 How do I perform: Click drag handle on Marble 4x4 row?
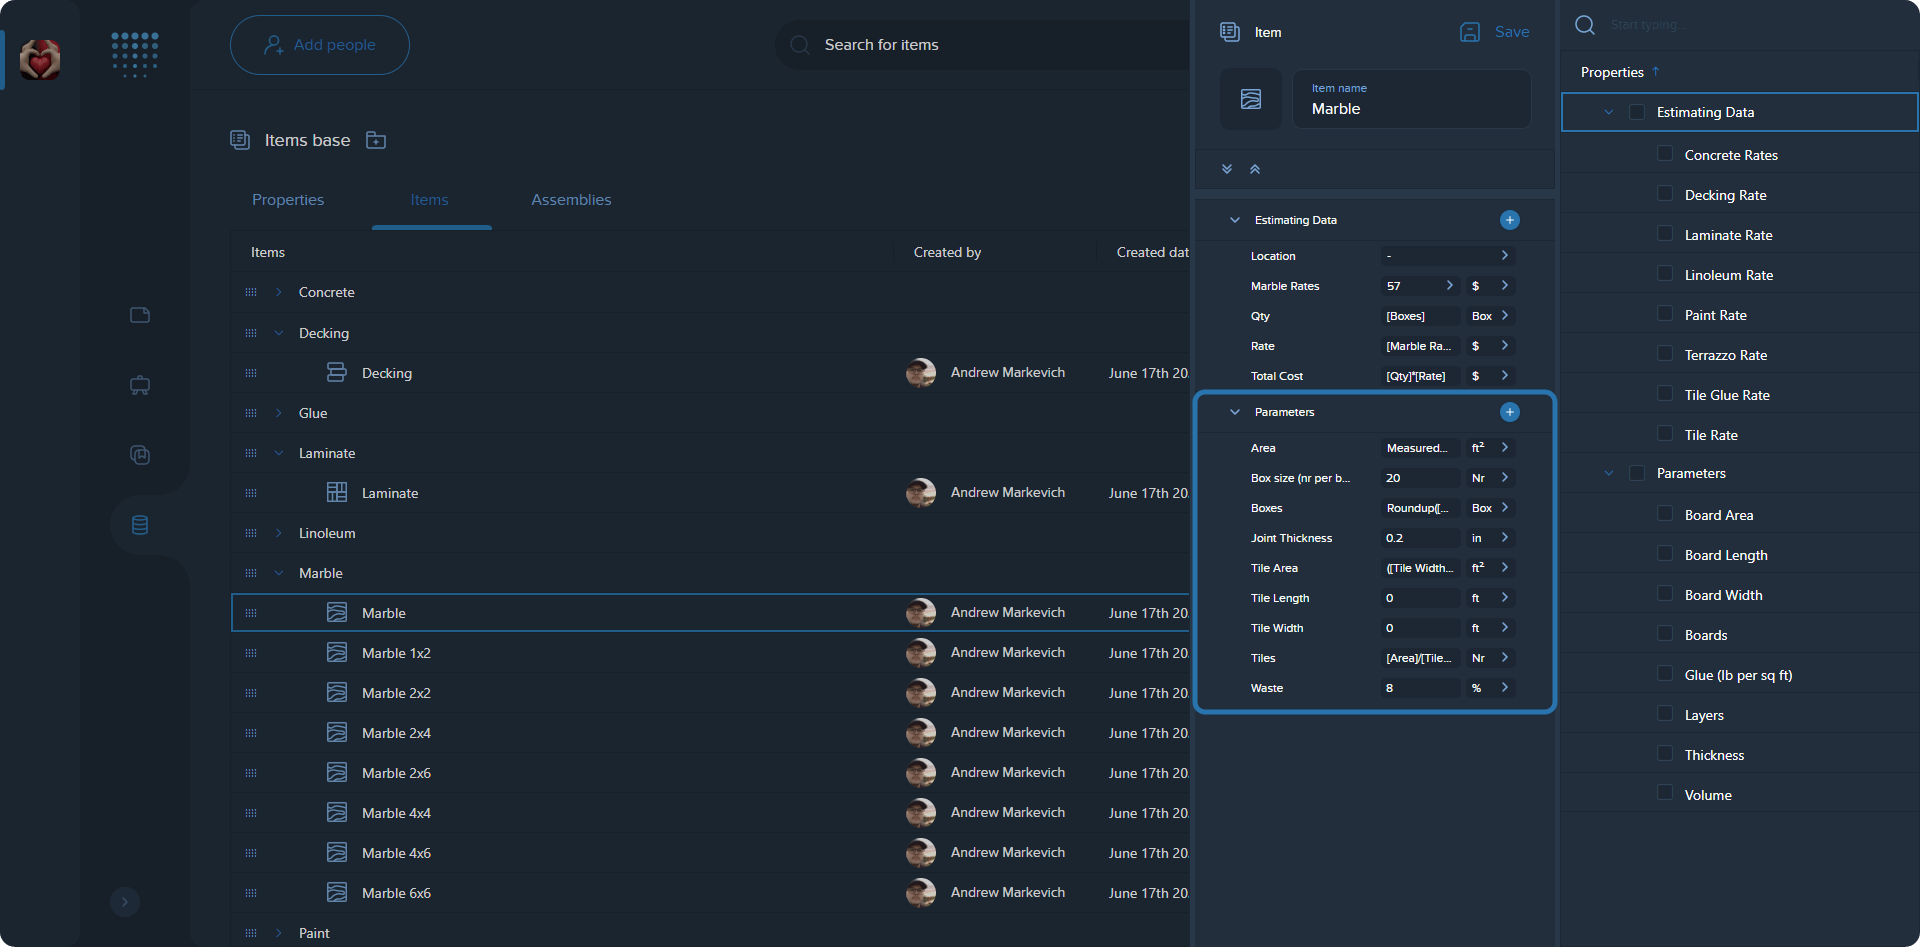(x=251, y=813)
